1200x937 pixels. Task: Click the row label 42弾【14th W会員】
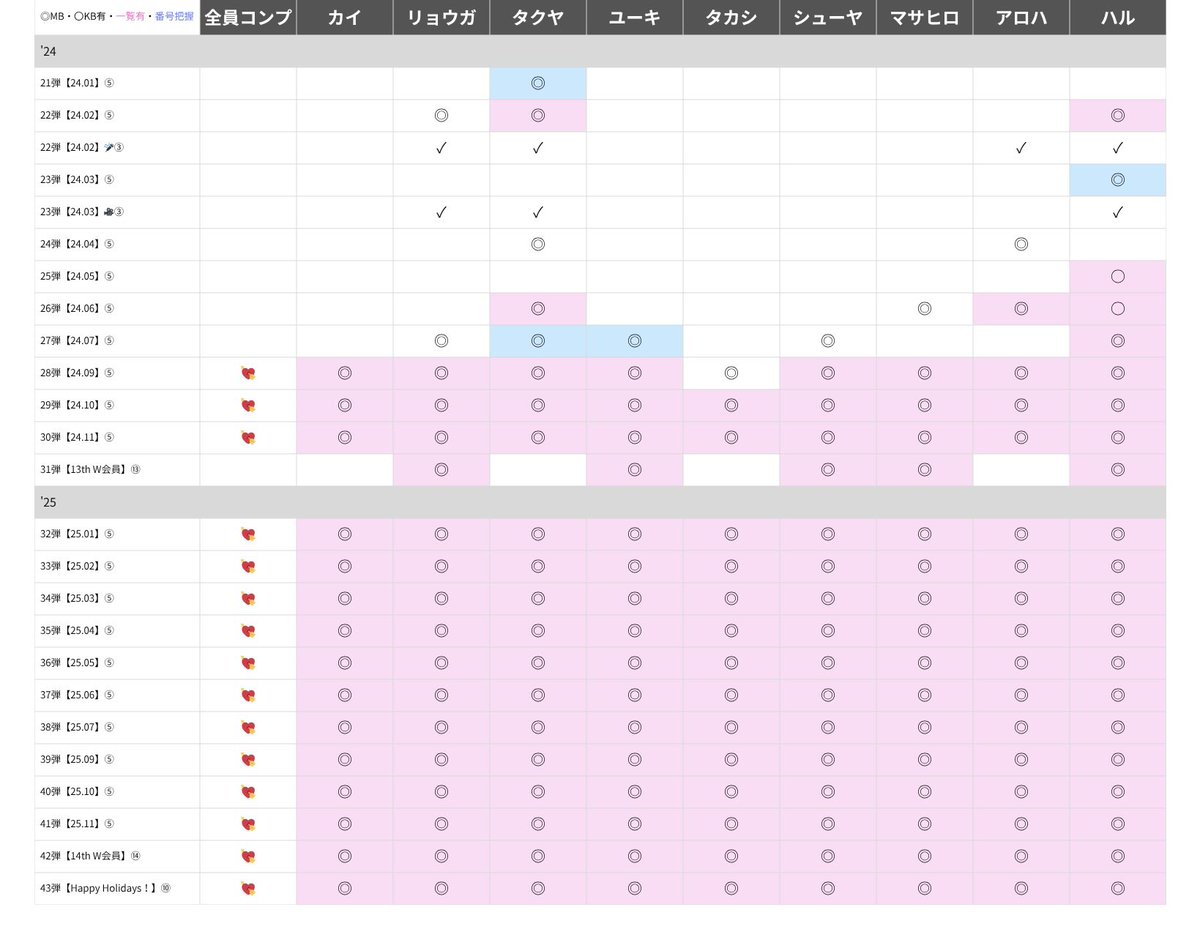click(90, 856)
